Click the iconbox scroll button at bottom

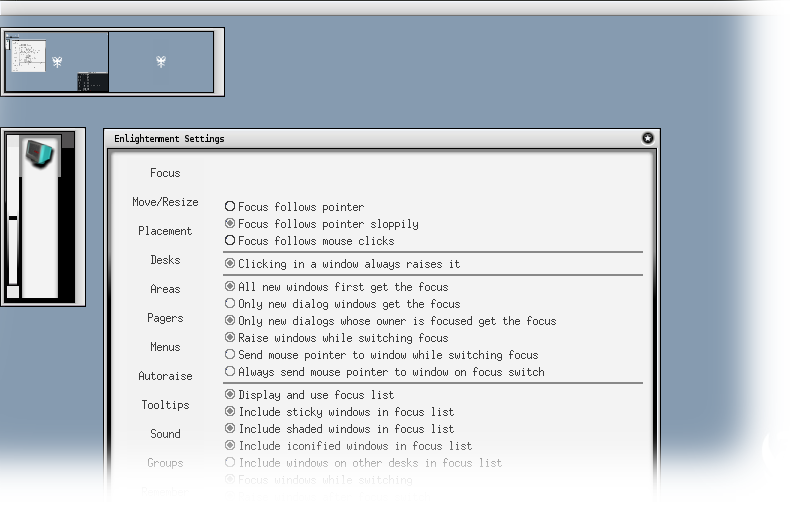coord(13,292)
